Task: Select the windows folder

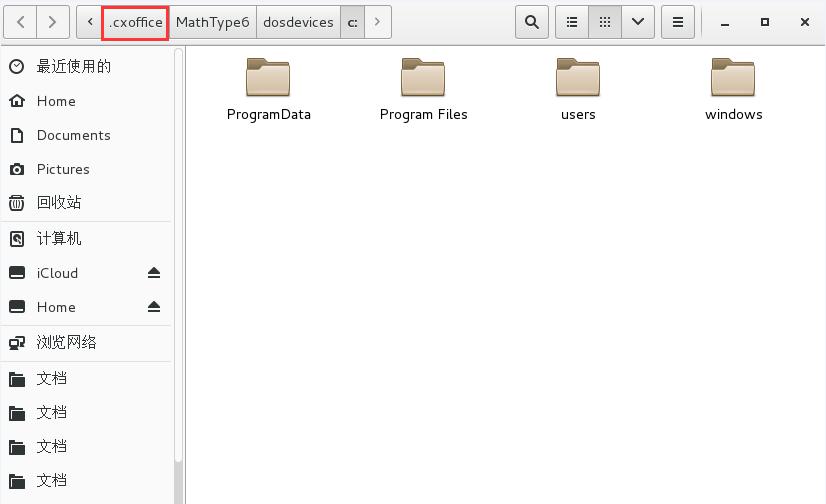Action: click(733, 89)
